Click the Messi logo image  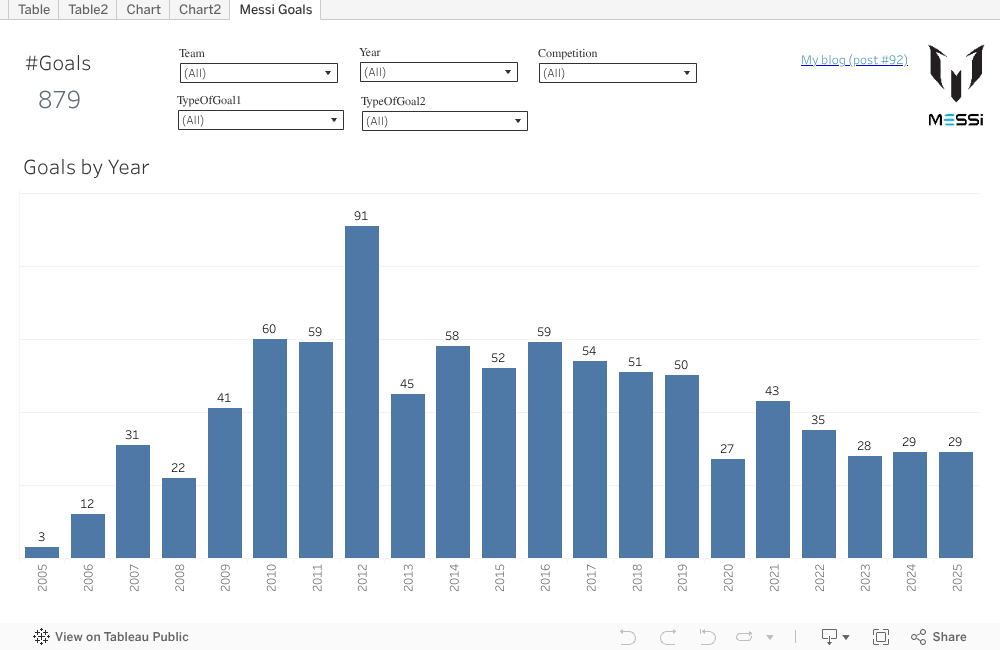point(955,85)
